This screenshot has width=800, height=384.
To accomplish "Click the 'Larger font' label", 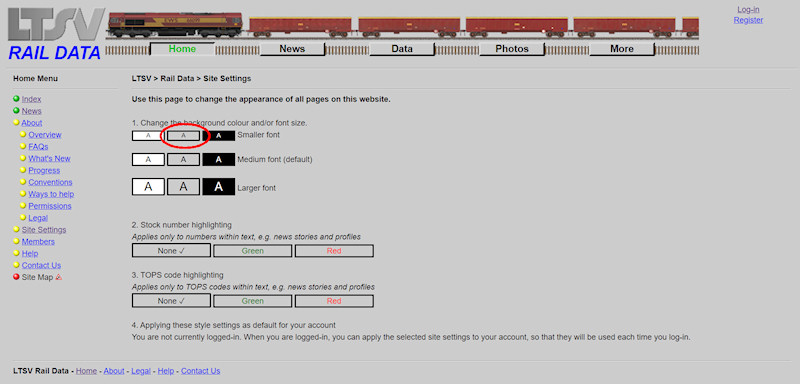I will pyautogui.click(x=257, y=188).
